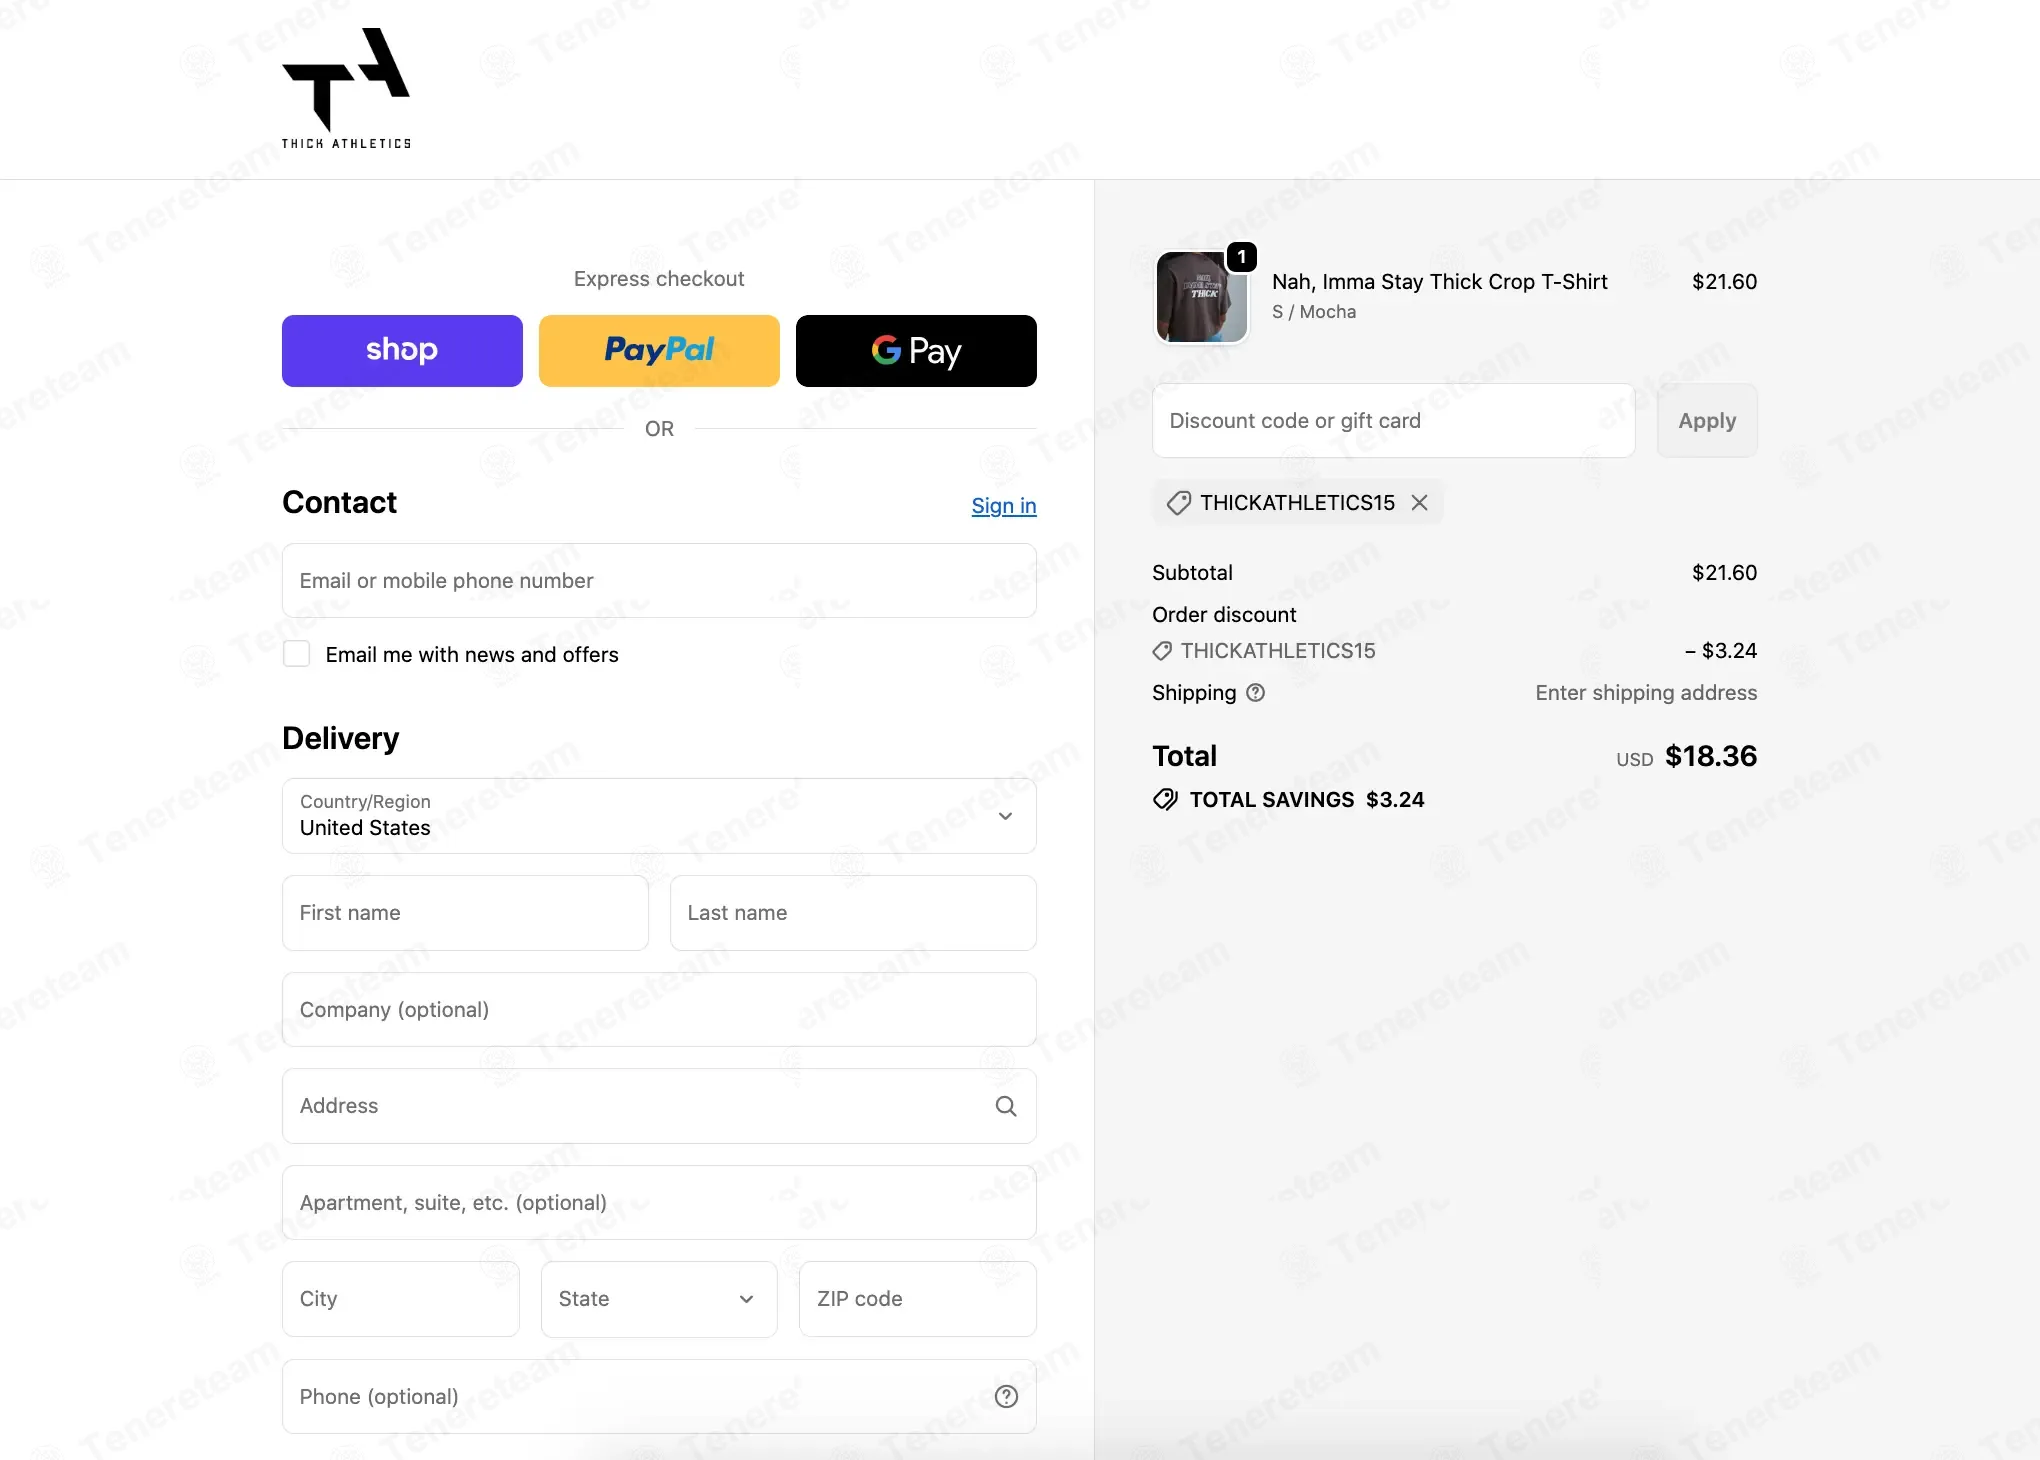Image resolution: width=2040 pixels, height=1460 pixels.
Task: Click the email or mobile phone field
Action: pyautogui.click(x=659, y=581)
